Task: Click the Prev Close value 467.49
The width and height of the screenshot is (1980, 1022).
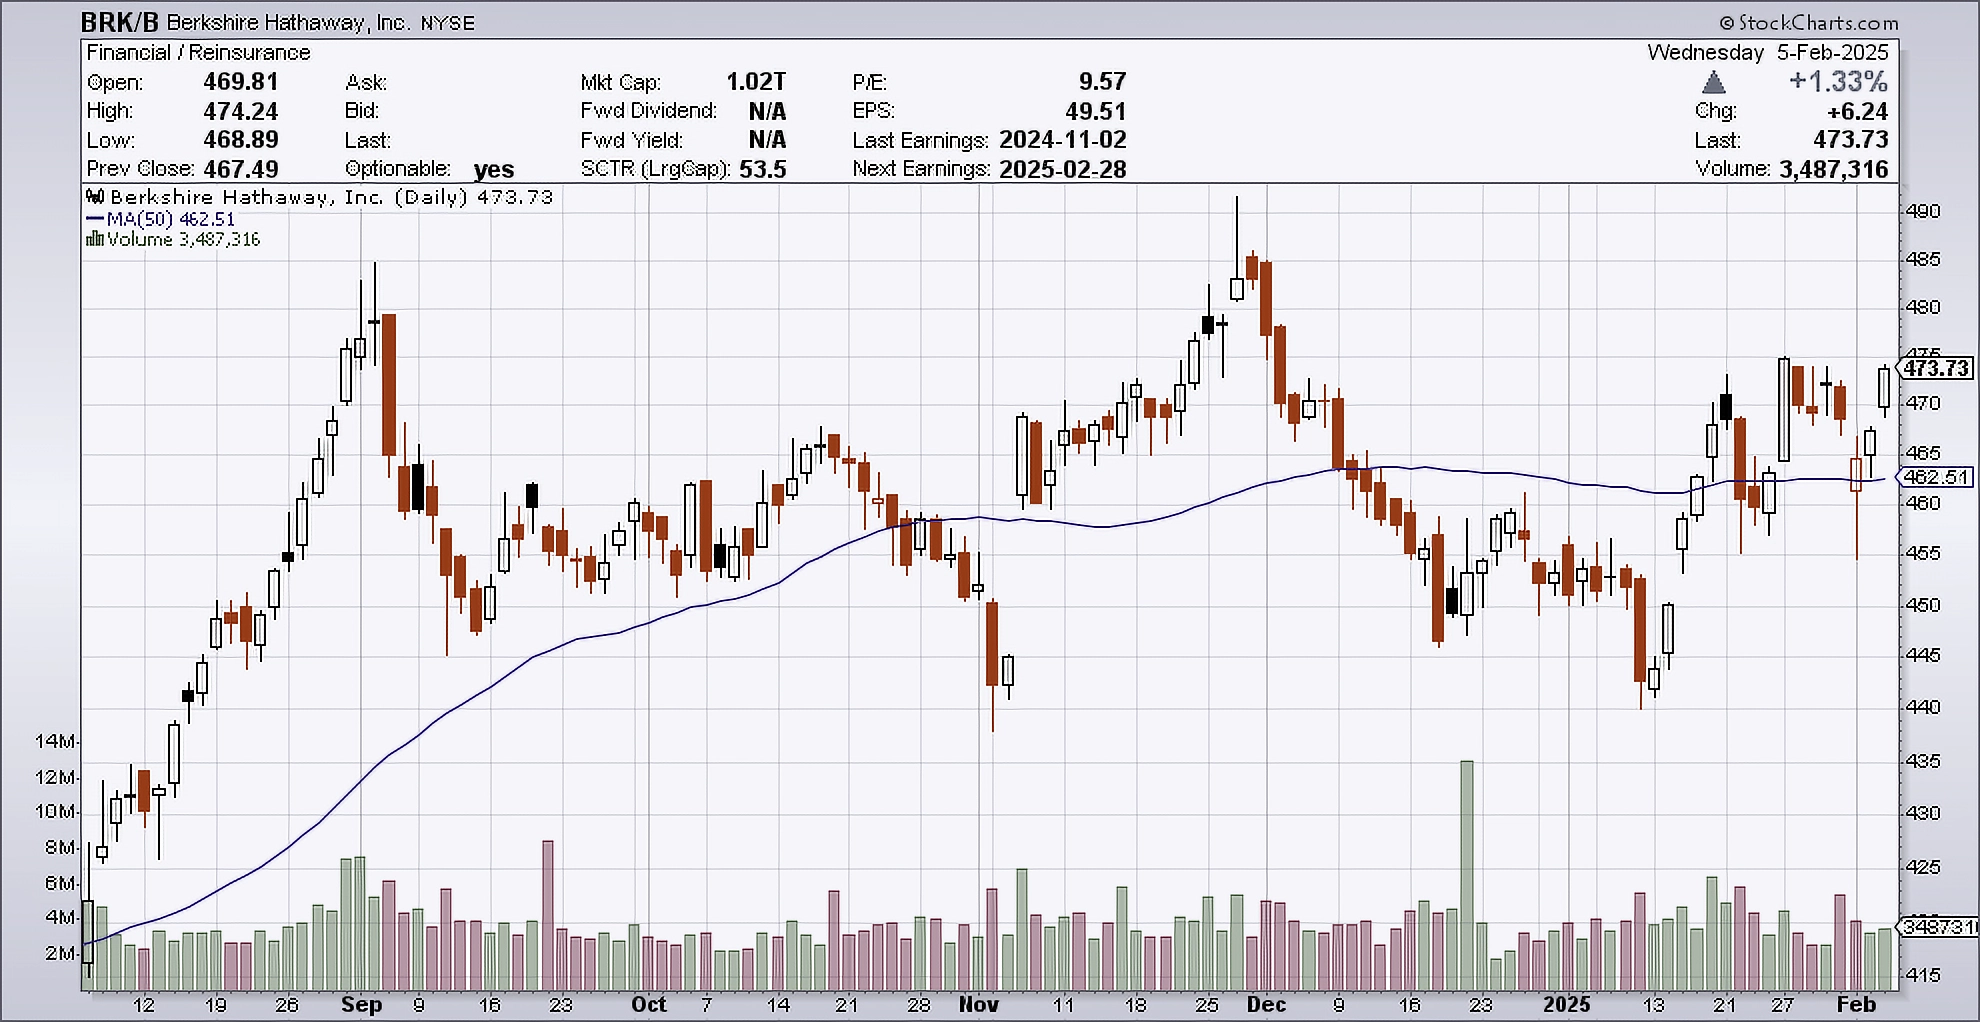Action: point(241,169)
